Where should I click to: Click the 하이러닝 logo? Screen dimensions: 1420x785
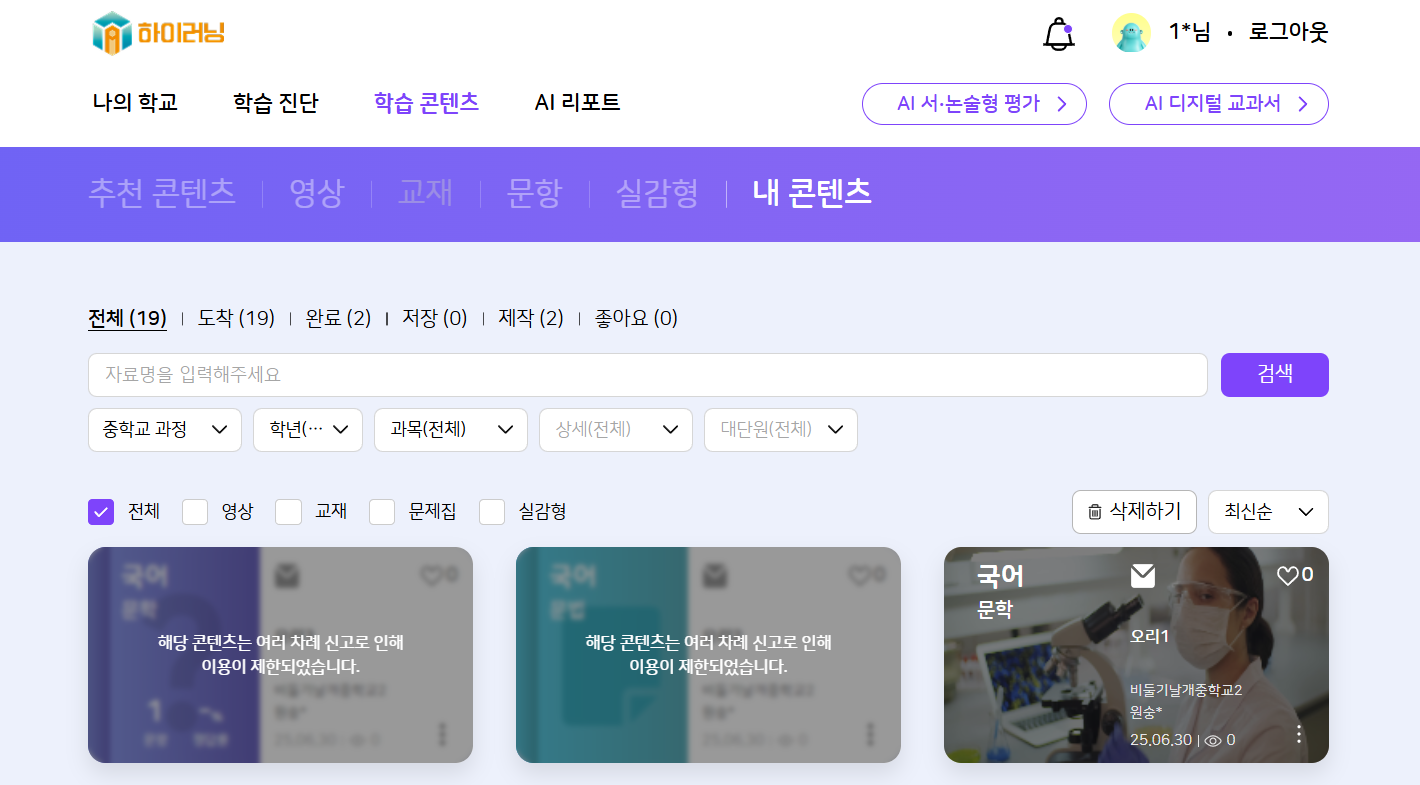coord(159,33)
